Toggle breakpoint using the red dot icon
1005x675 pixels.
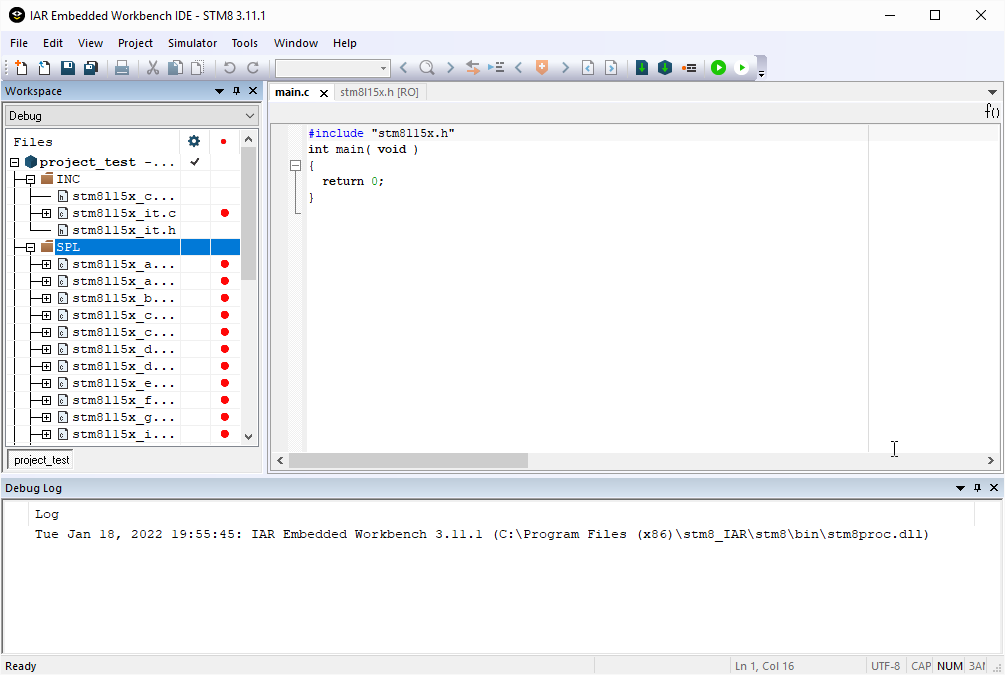pos(689,67)
